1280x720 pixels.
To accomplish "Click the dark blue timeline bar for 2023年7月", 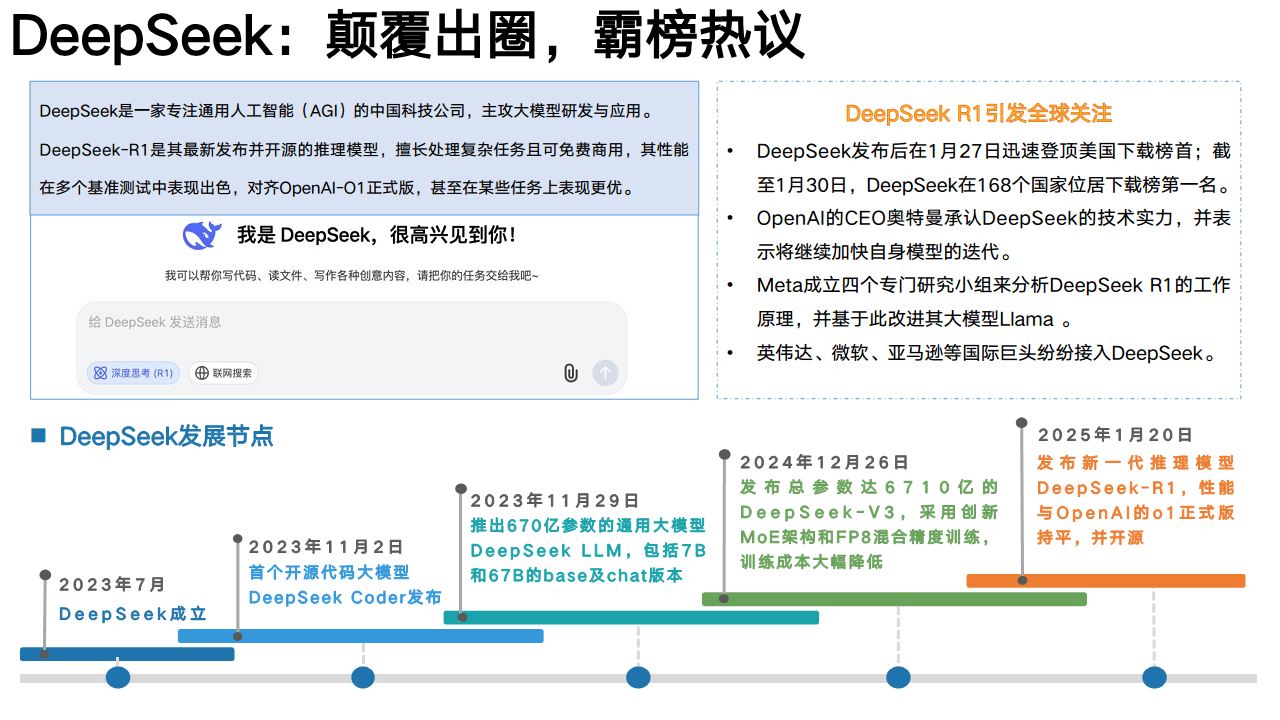I will point(127,654).
